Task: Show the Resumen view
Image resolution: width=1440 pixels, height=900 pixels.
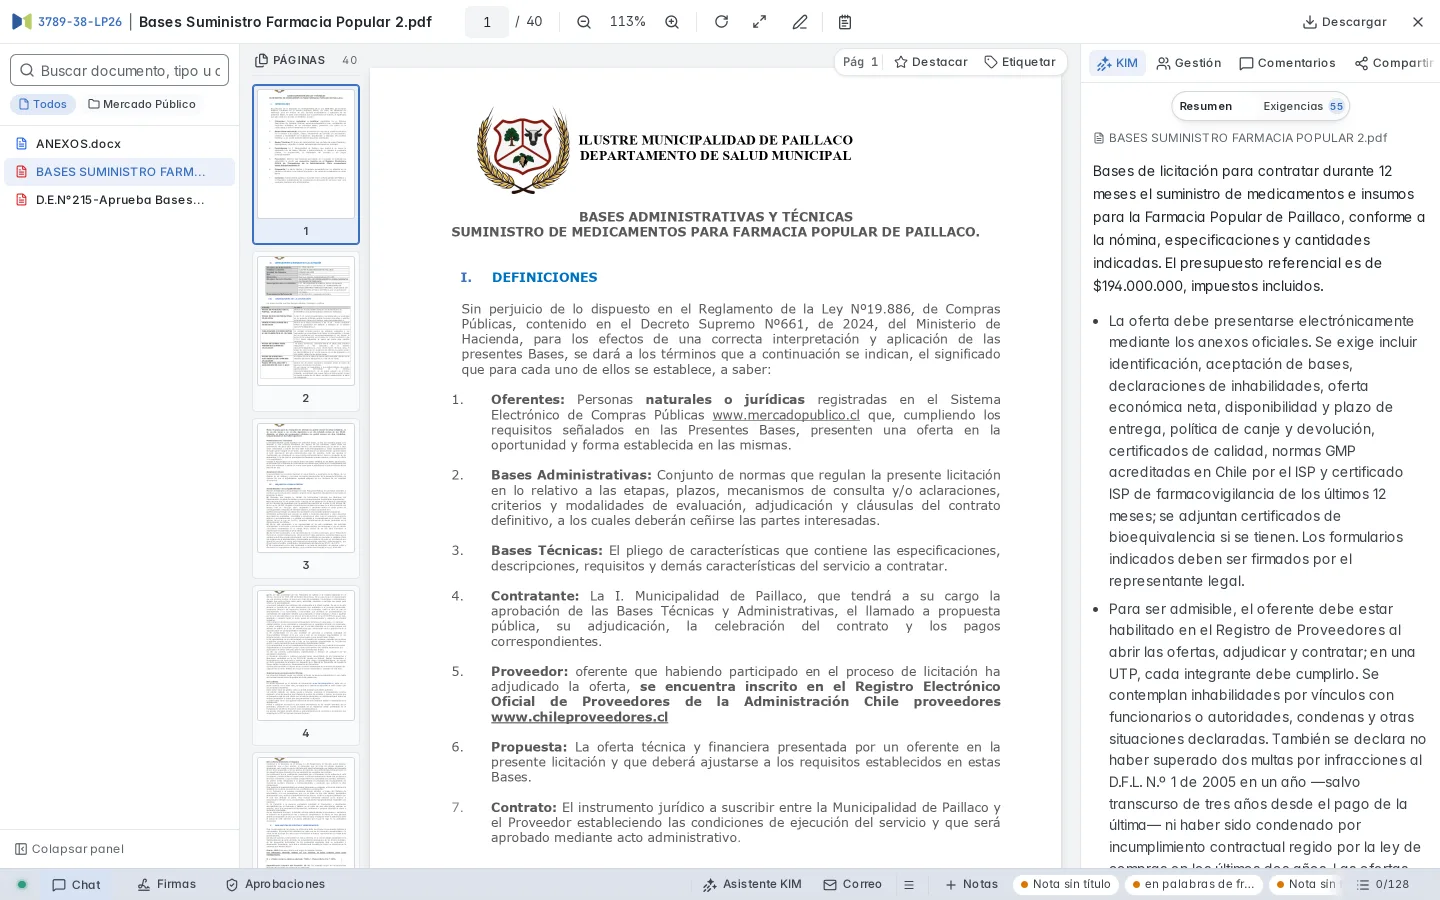Action: (x=1206, y=106)
